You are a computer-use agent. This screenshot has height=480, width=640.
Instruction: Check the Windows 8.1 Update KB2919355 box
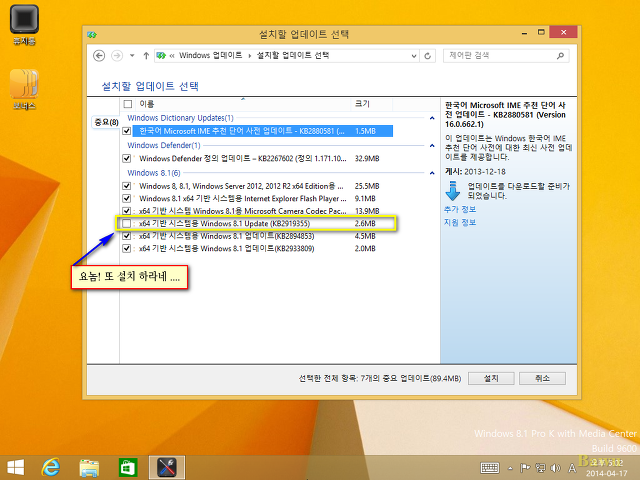tap(127, 224)
